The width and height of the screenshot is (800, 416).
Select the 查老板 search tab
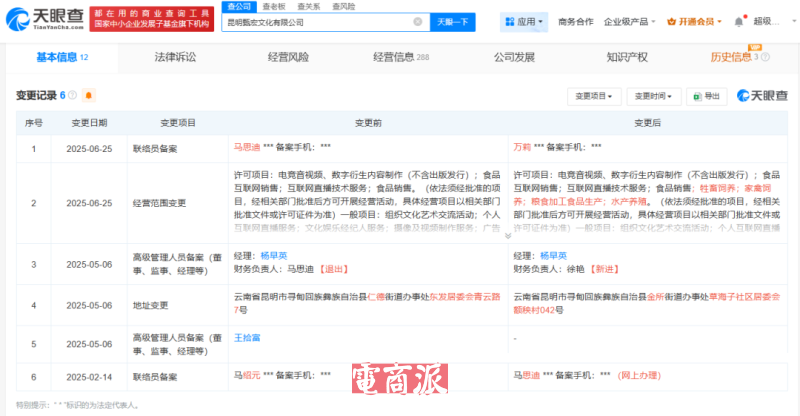274,7
